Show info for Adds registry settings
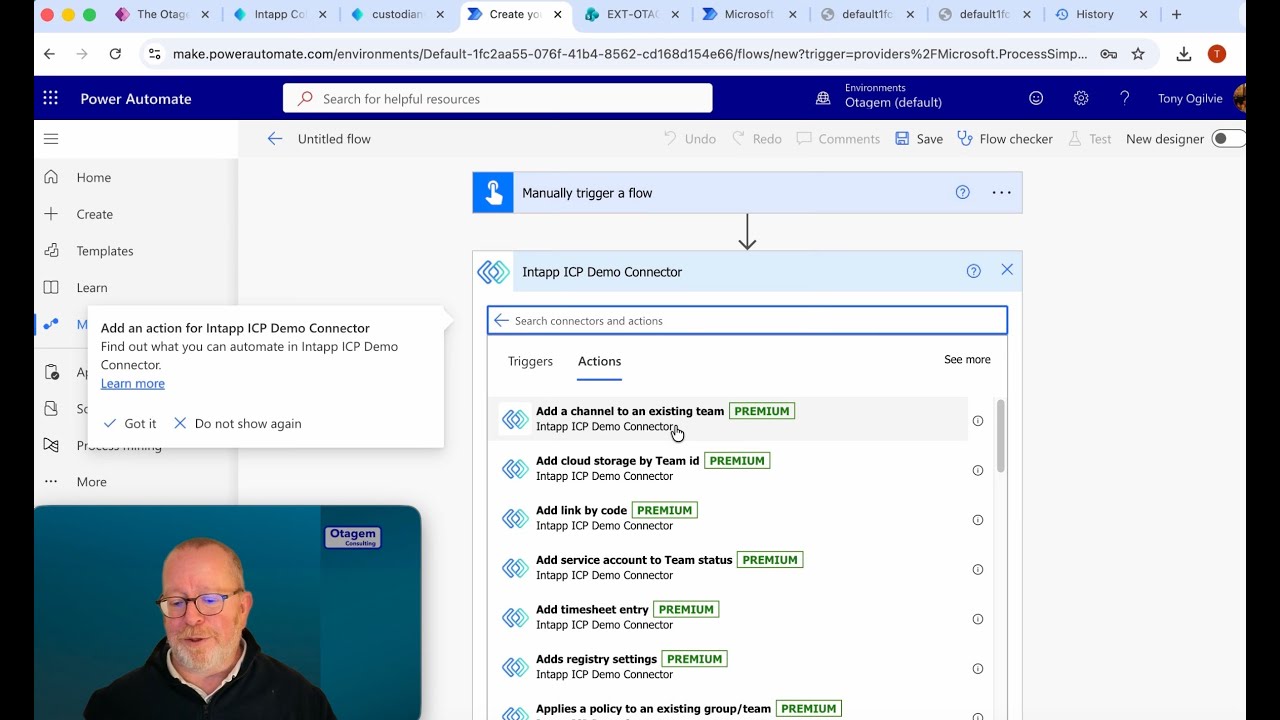This screenshot has width=1280, height=720. point(978,668)
